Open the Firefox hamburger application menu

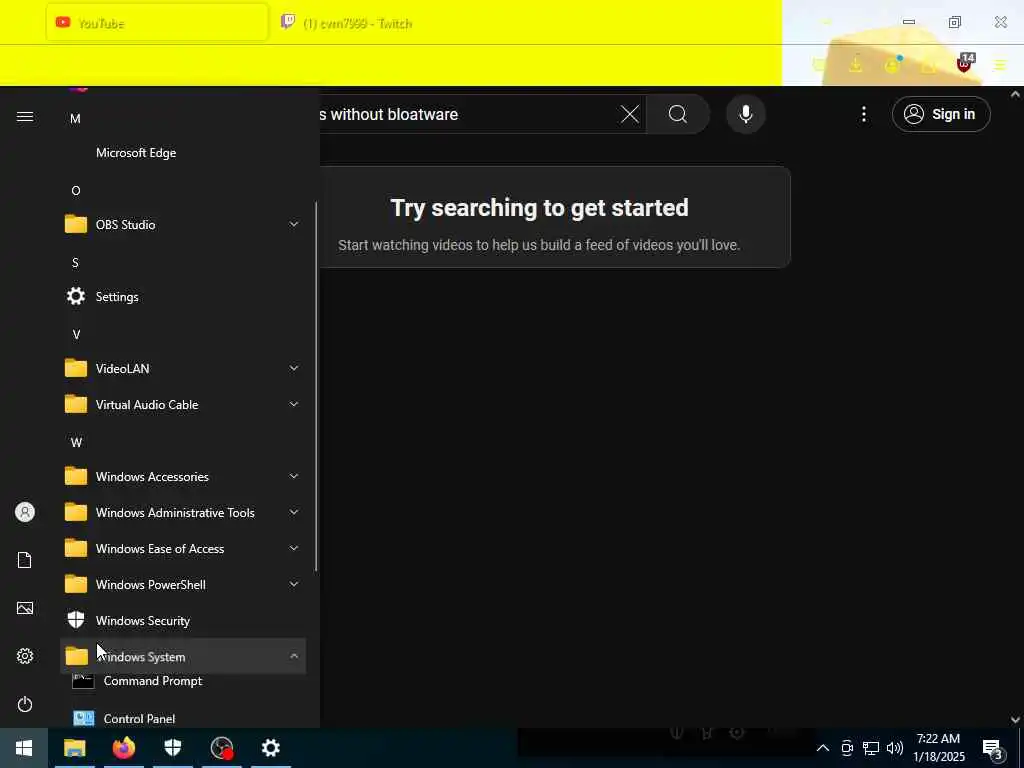pyautogui.click(x=1000, y=65)
